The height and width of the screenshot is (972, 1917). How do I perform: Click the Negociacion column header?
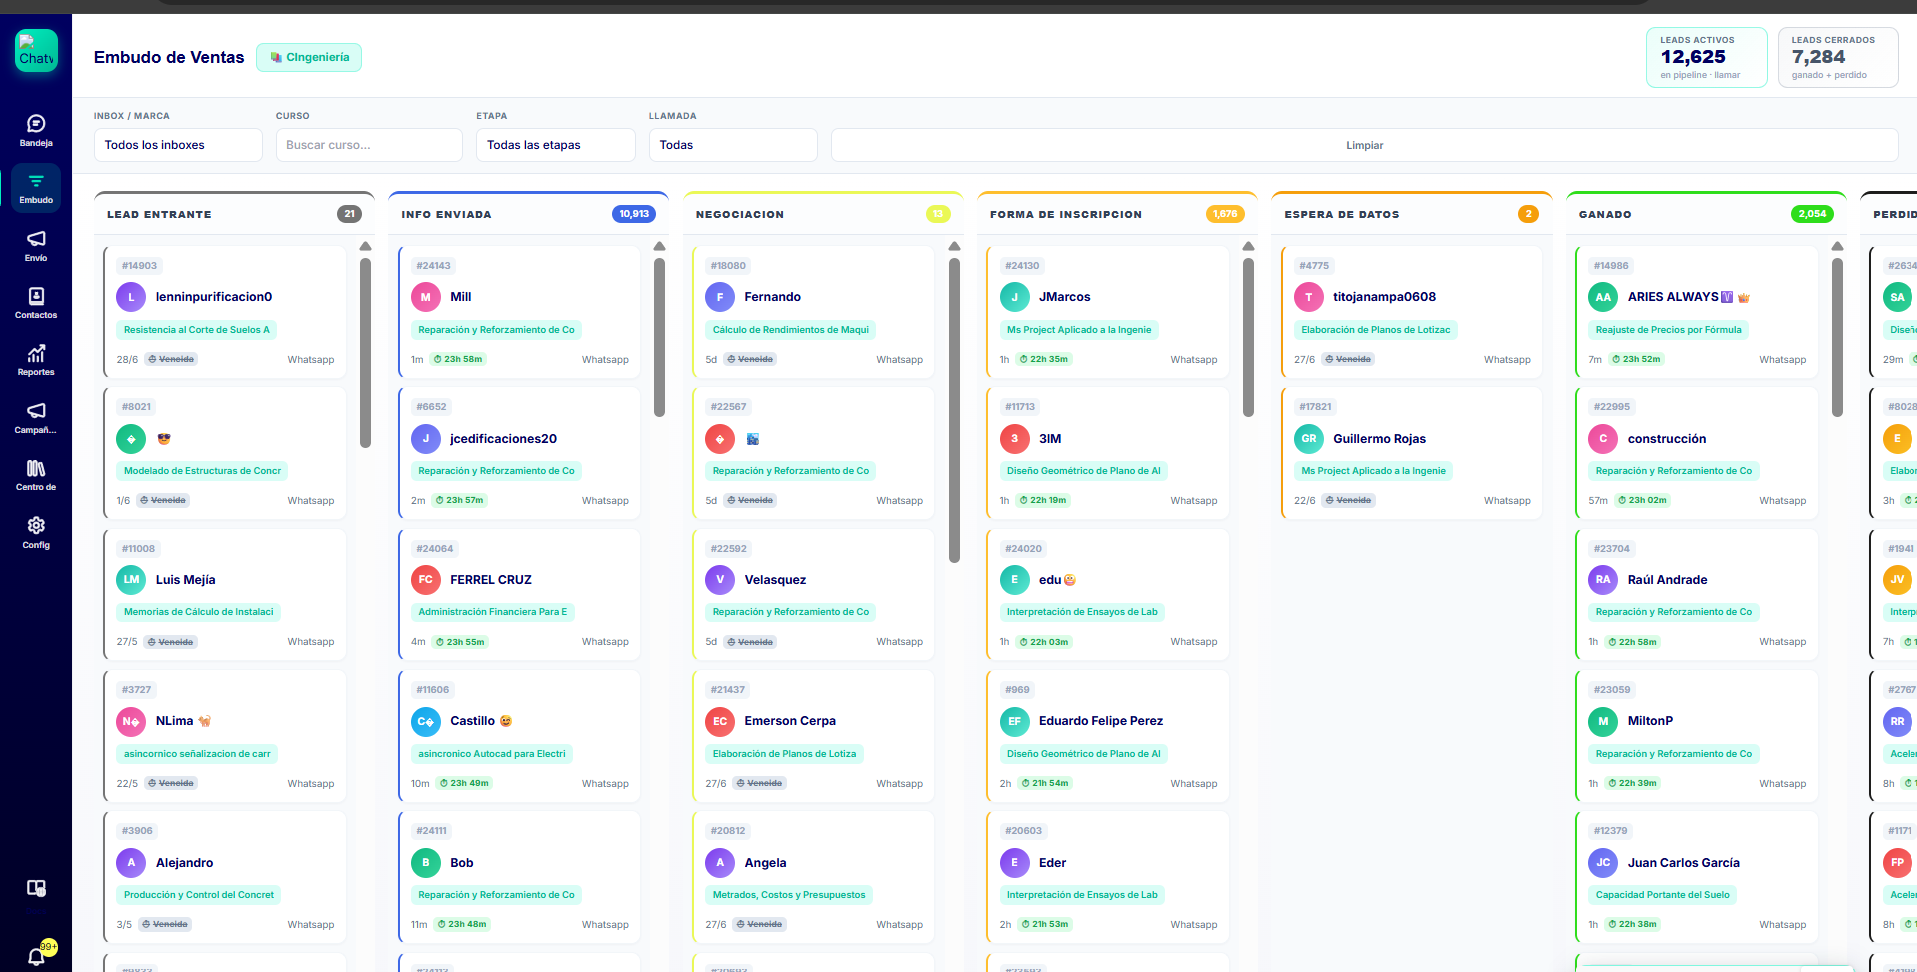click(x=823, y=214)
